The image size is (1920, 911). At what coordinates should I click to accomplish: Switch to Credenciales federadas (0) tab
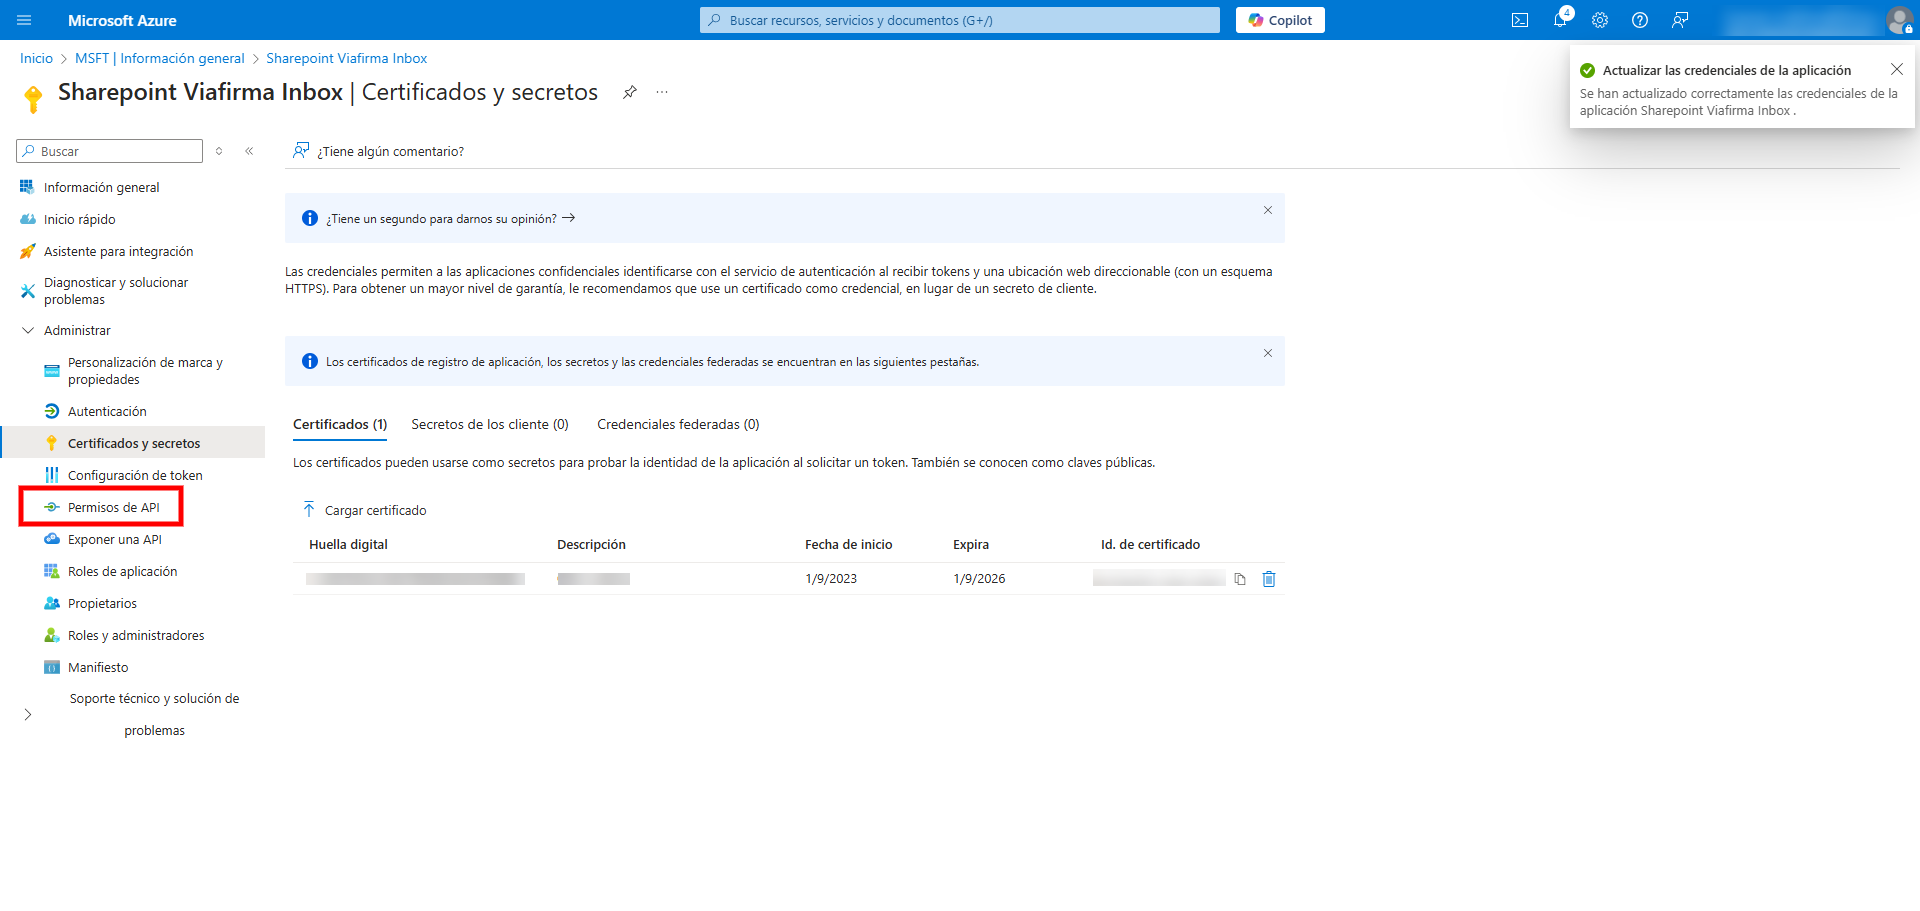(678, 424)
